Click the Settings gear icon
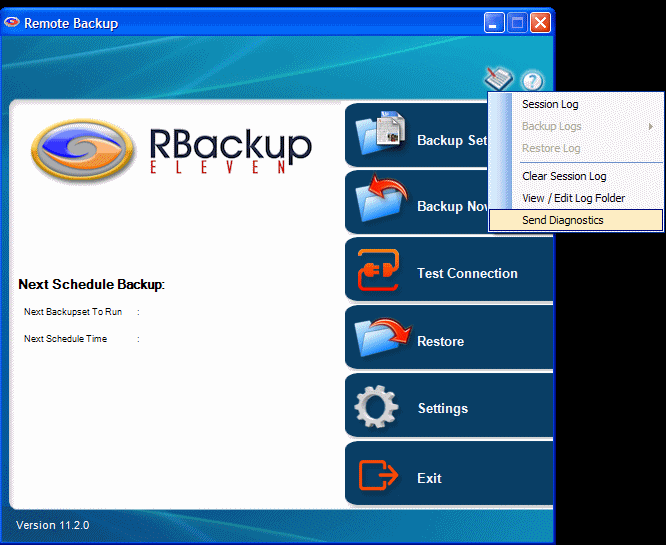This screenshot has height=545, width=666. coord(377,407)
